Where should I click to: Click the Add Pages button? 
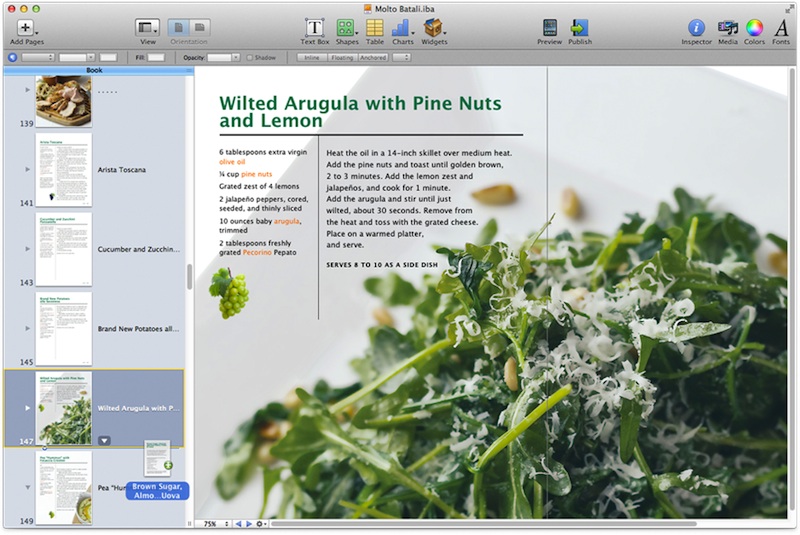coord(25,28)
